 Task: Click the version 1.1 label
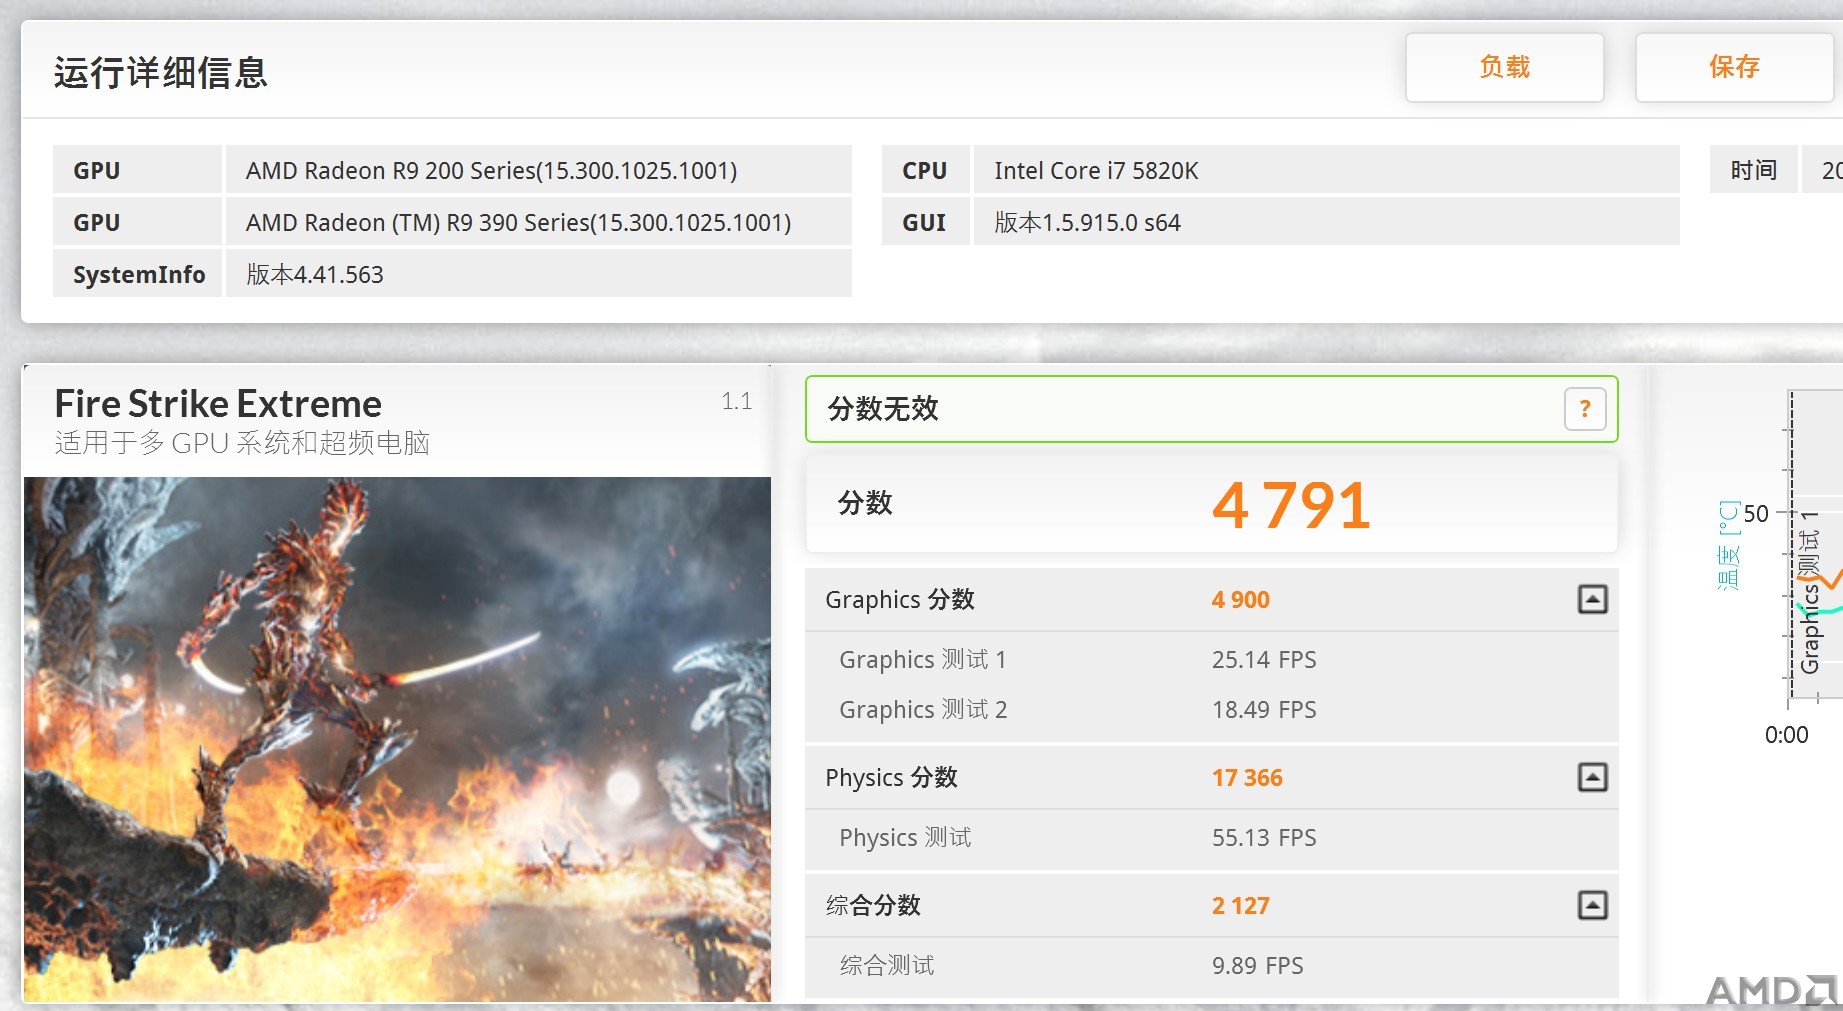click(736, 401)
